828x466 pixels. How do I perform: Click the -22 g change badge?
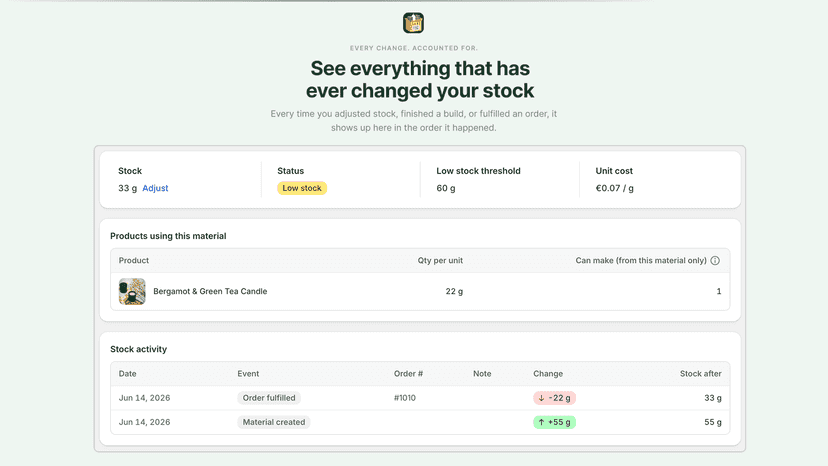(x=554, y=398)
